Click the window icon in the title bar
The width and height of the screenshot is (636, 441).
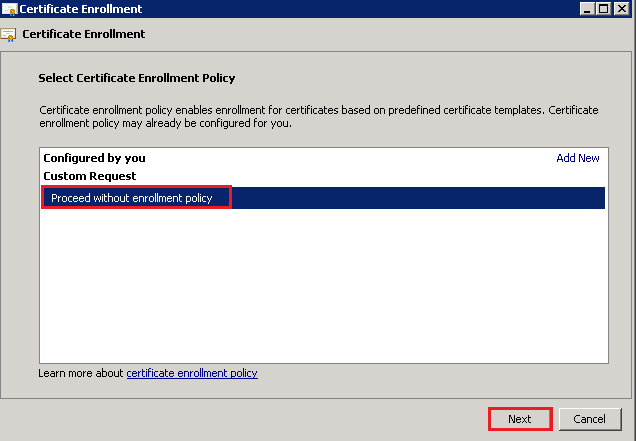pyautogui.click(x=8, y=9)
